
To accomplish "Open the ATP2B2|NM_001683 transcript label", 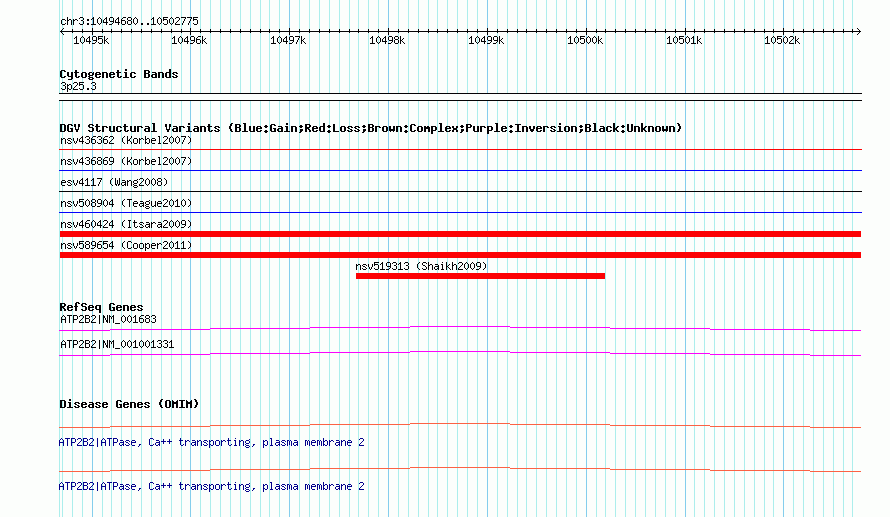I will pos(108,320).
